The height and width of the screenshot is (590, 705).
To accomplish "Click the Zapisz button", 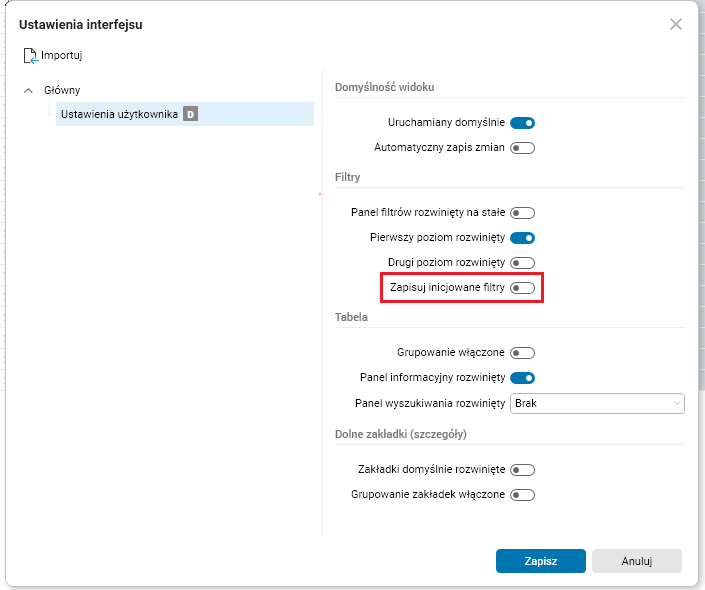I will click(x=540, y=561).
